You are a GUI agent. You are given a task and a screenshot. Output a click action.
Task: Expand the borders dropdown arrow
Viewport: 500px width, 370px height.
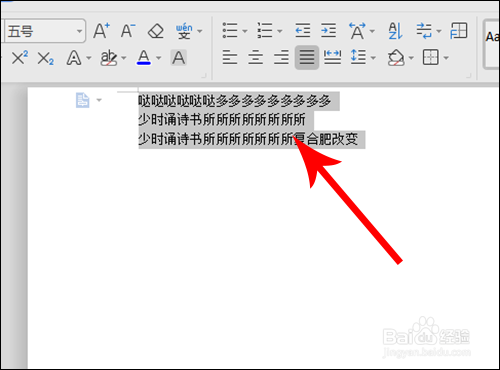(446, 58)
